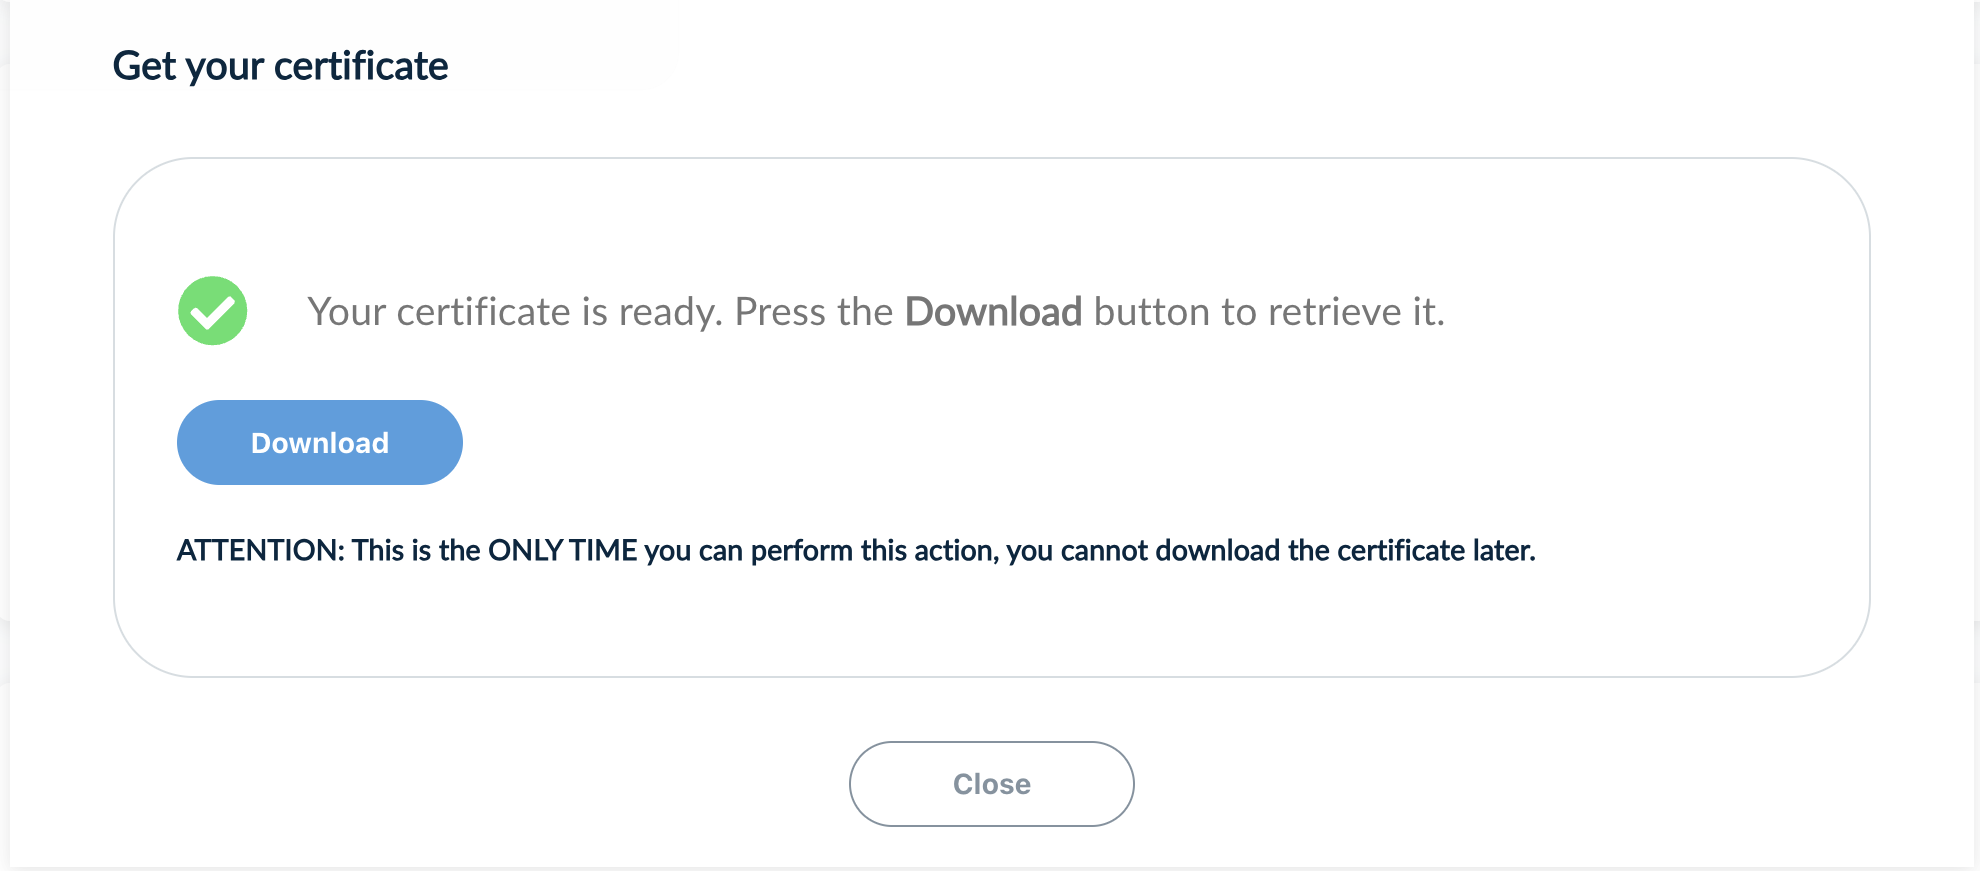
Task: Click the word ATTENTION in the warning
Action: [x=260, y=550]
